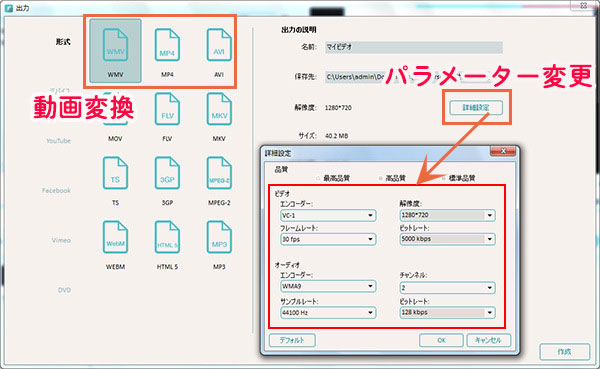Screen dimensions: 600x369
Task: Click the 名前 name input field
Action: pos(414,47)
